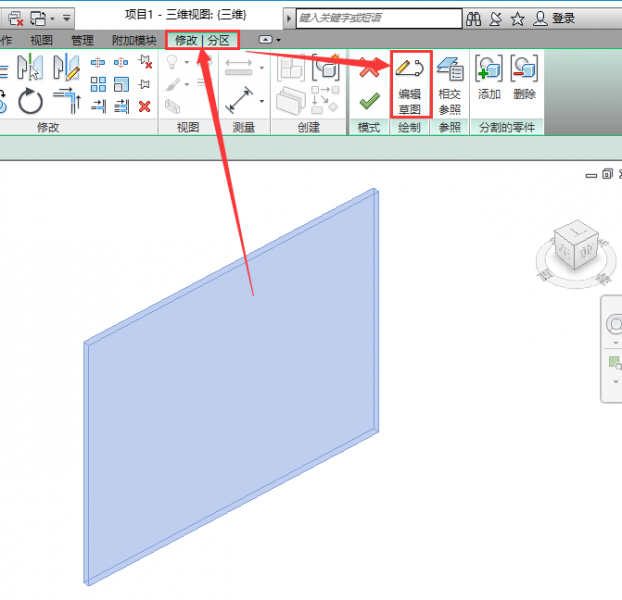622x600 pixels.
Task: Expand the InfoCenter arrow left of search box
Action: (289, 18)
